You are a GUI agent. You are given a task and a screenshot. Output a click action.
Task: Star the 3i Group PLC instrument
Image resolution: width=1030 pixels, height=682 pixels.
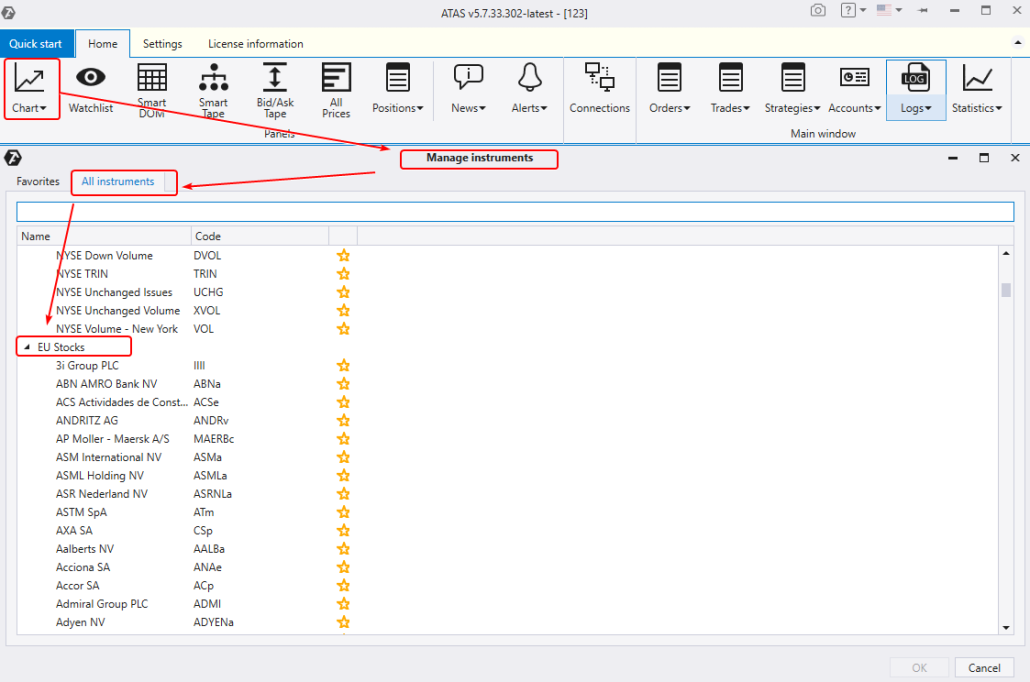point(343,366)
